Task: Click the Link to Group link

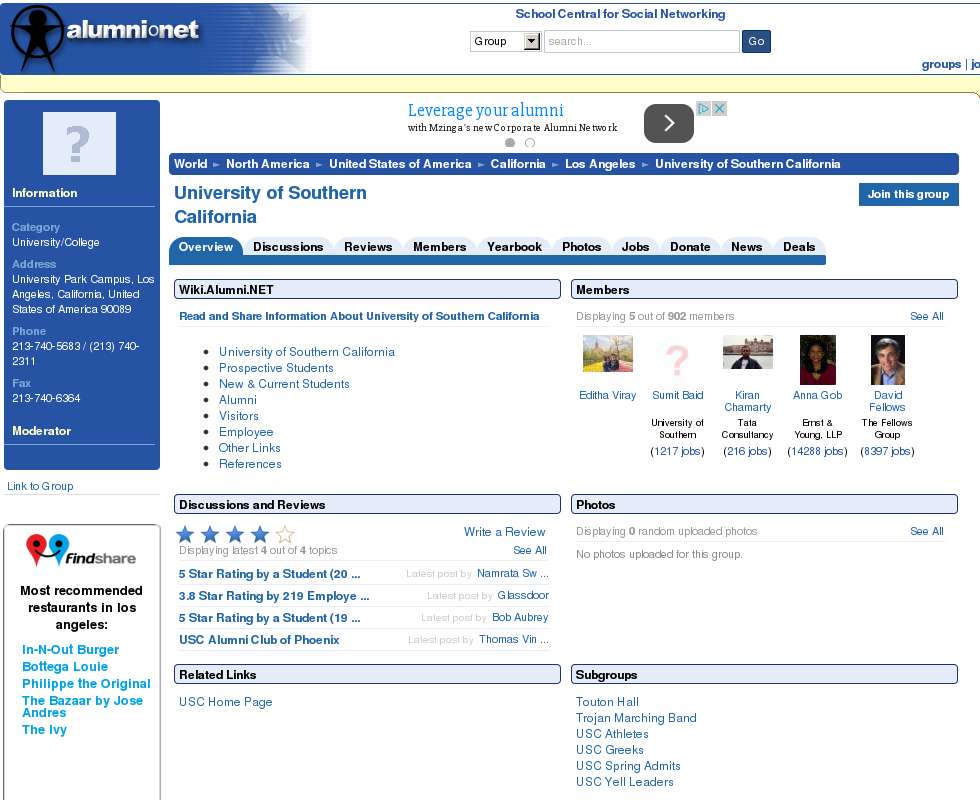Action: point(40,486)
